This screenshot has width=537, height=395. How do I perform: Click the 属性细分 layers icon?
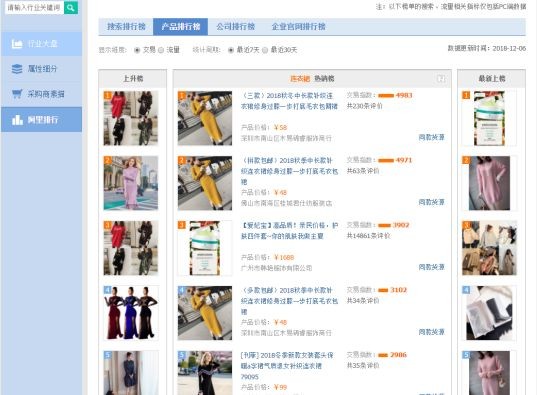(x=17, y=69)
